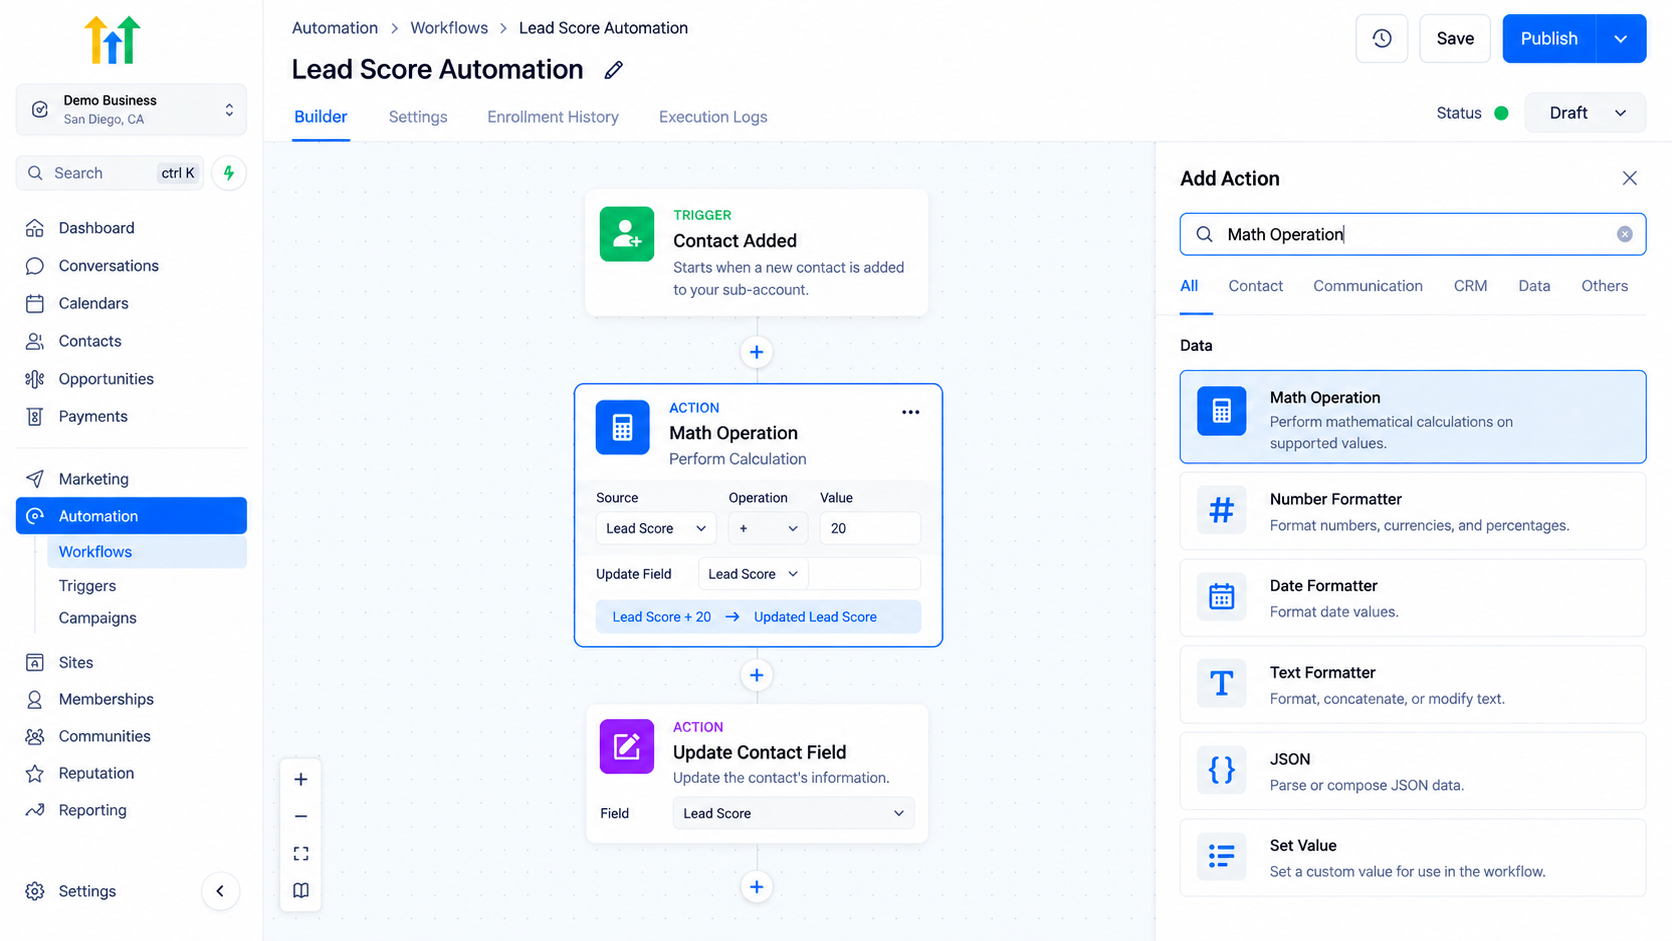
Task: Fit workflow to screen icon
Action: coord(301,853)
